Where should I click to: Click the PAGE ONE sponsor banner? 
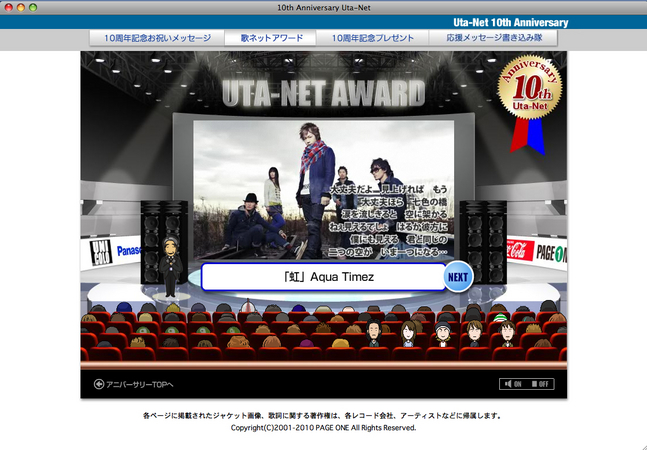point(551,250)
